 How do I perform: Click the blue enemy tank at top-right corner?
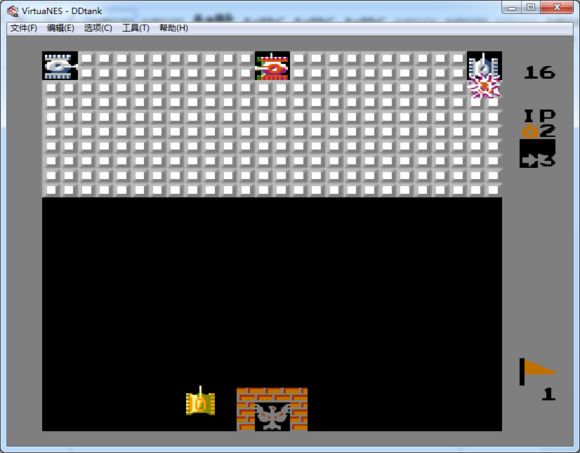484,66
